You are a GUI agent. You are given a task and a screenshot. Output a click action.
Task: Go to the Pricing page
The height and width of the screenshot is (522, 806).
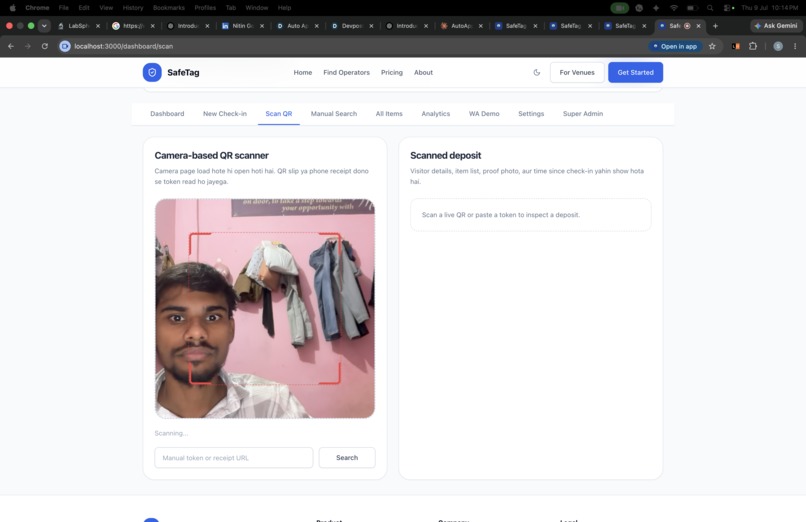pyautogui.click(x=392, y=72)
